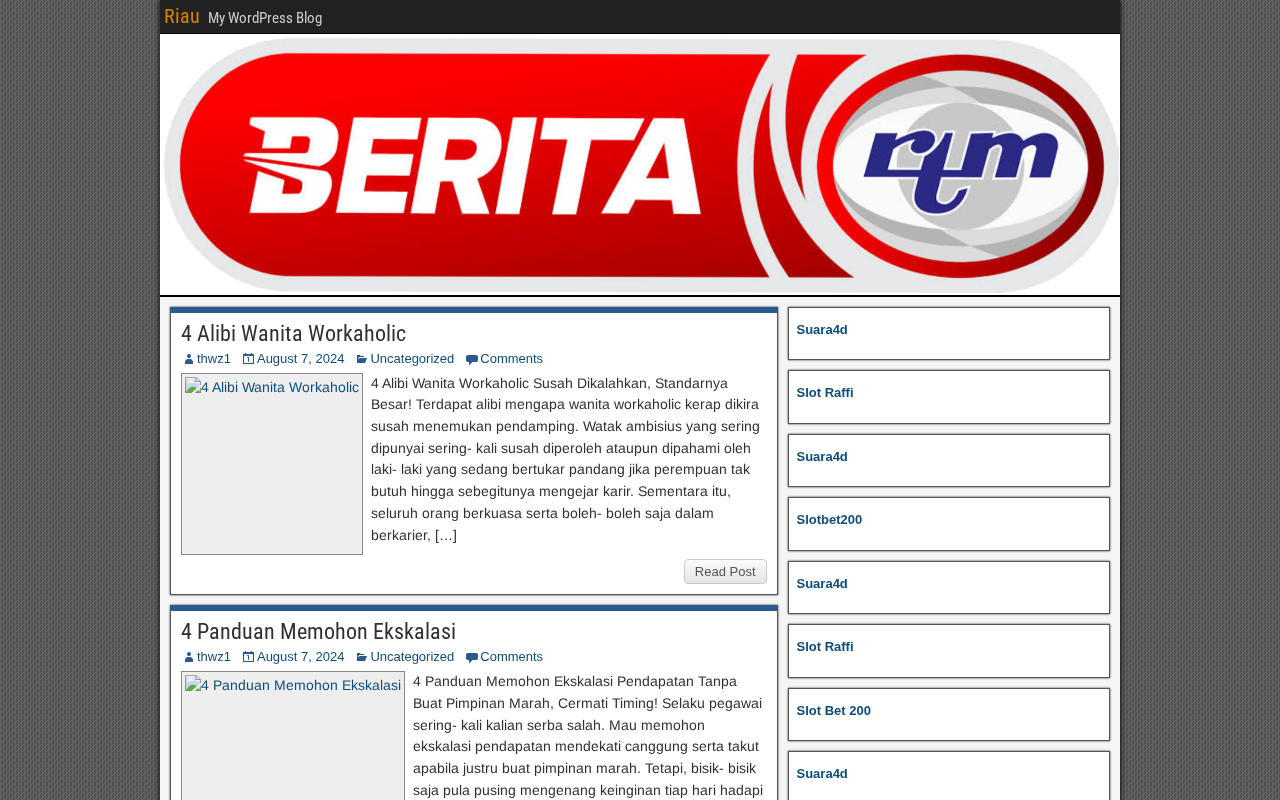Open the post titled 4 Alibi Wanita Workaholic
The width and height of the screenshot is (1280, 800).
pyautogui.click(x=293, y=334)
